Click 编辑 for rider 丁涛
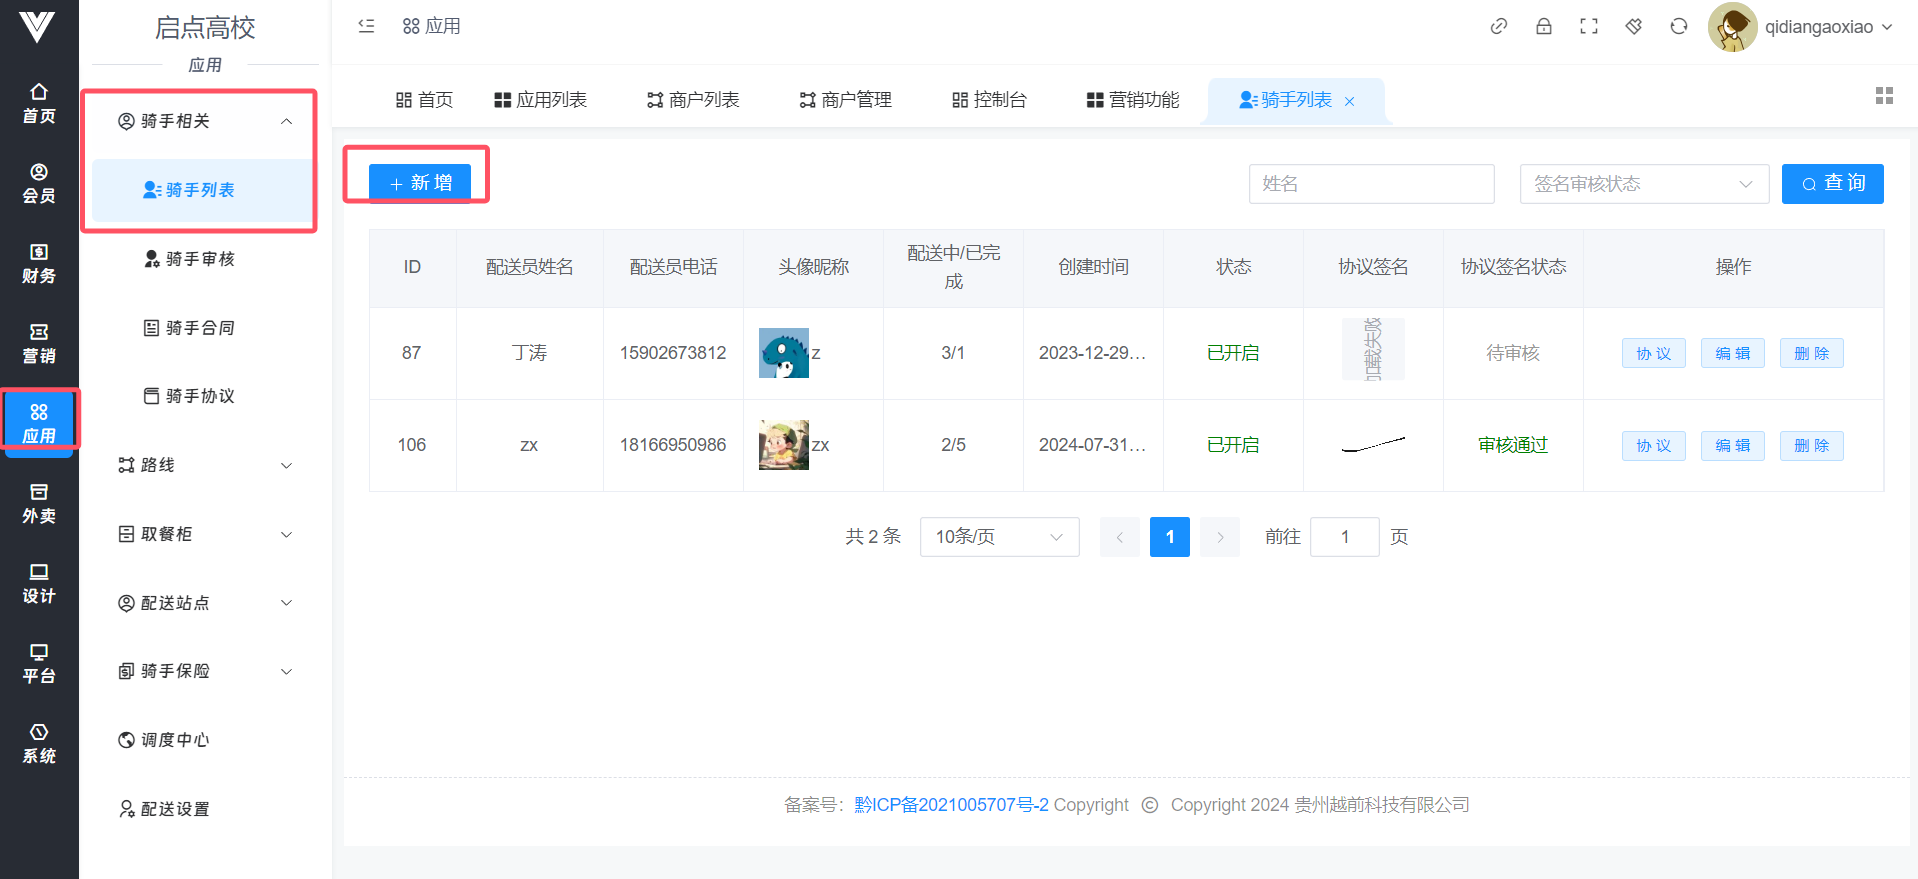 pos(1732,353)
